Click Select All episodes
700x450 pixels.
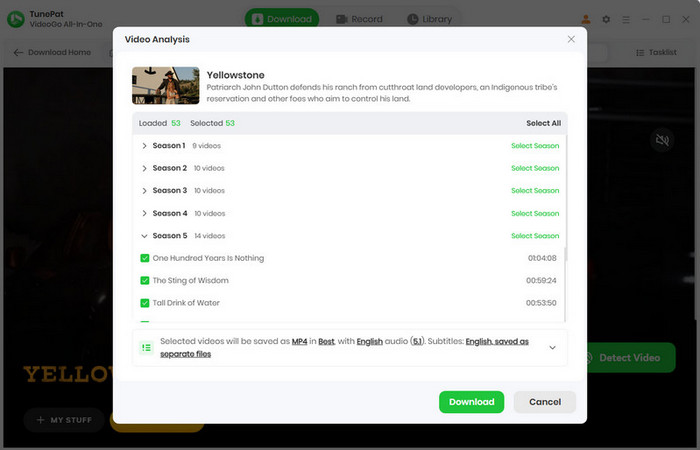pyautogui.click(x=543, y=123)
